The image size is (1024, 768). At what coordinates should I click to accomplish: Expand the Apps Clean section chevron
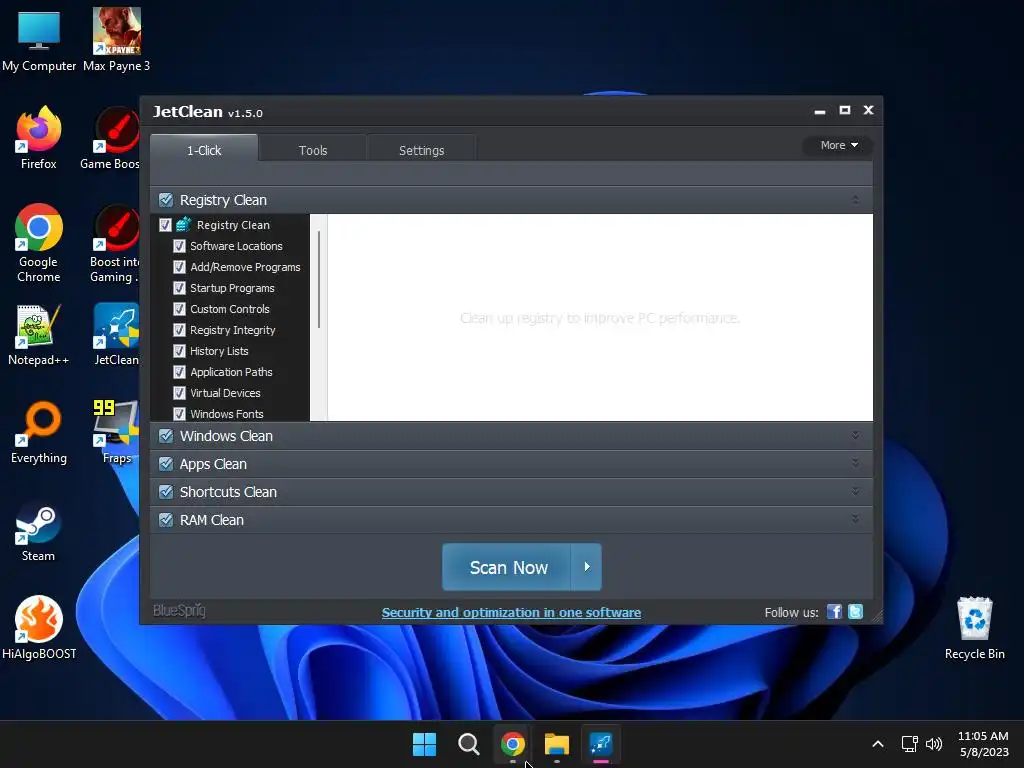[x=855, y=462]
